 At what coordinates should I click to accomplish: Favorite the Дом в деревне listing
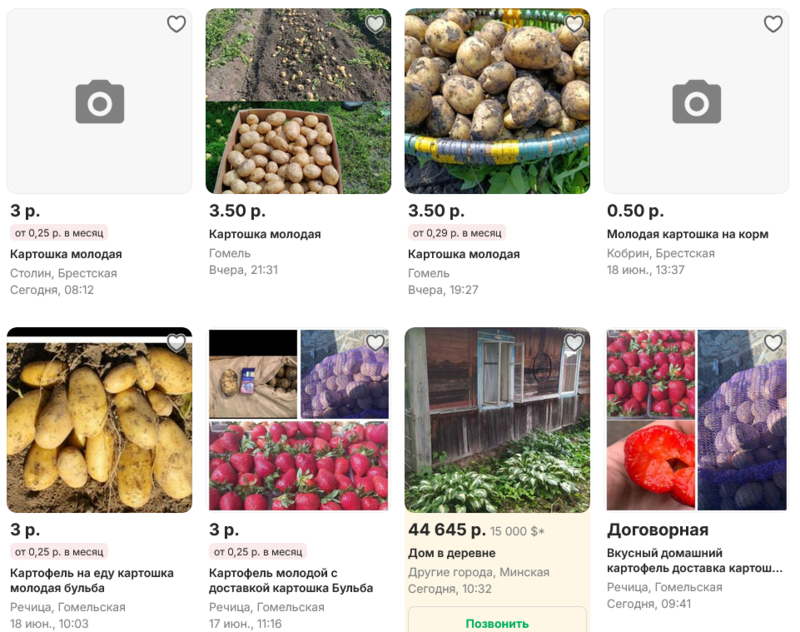(x=574, y=343)
